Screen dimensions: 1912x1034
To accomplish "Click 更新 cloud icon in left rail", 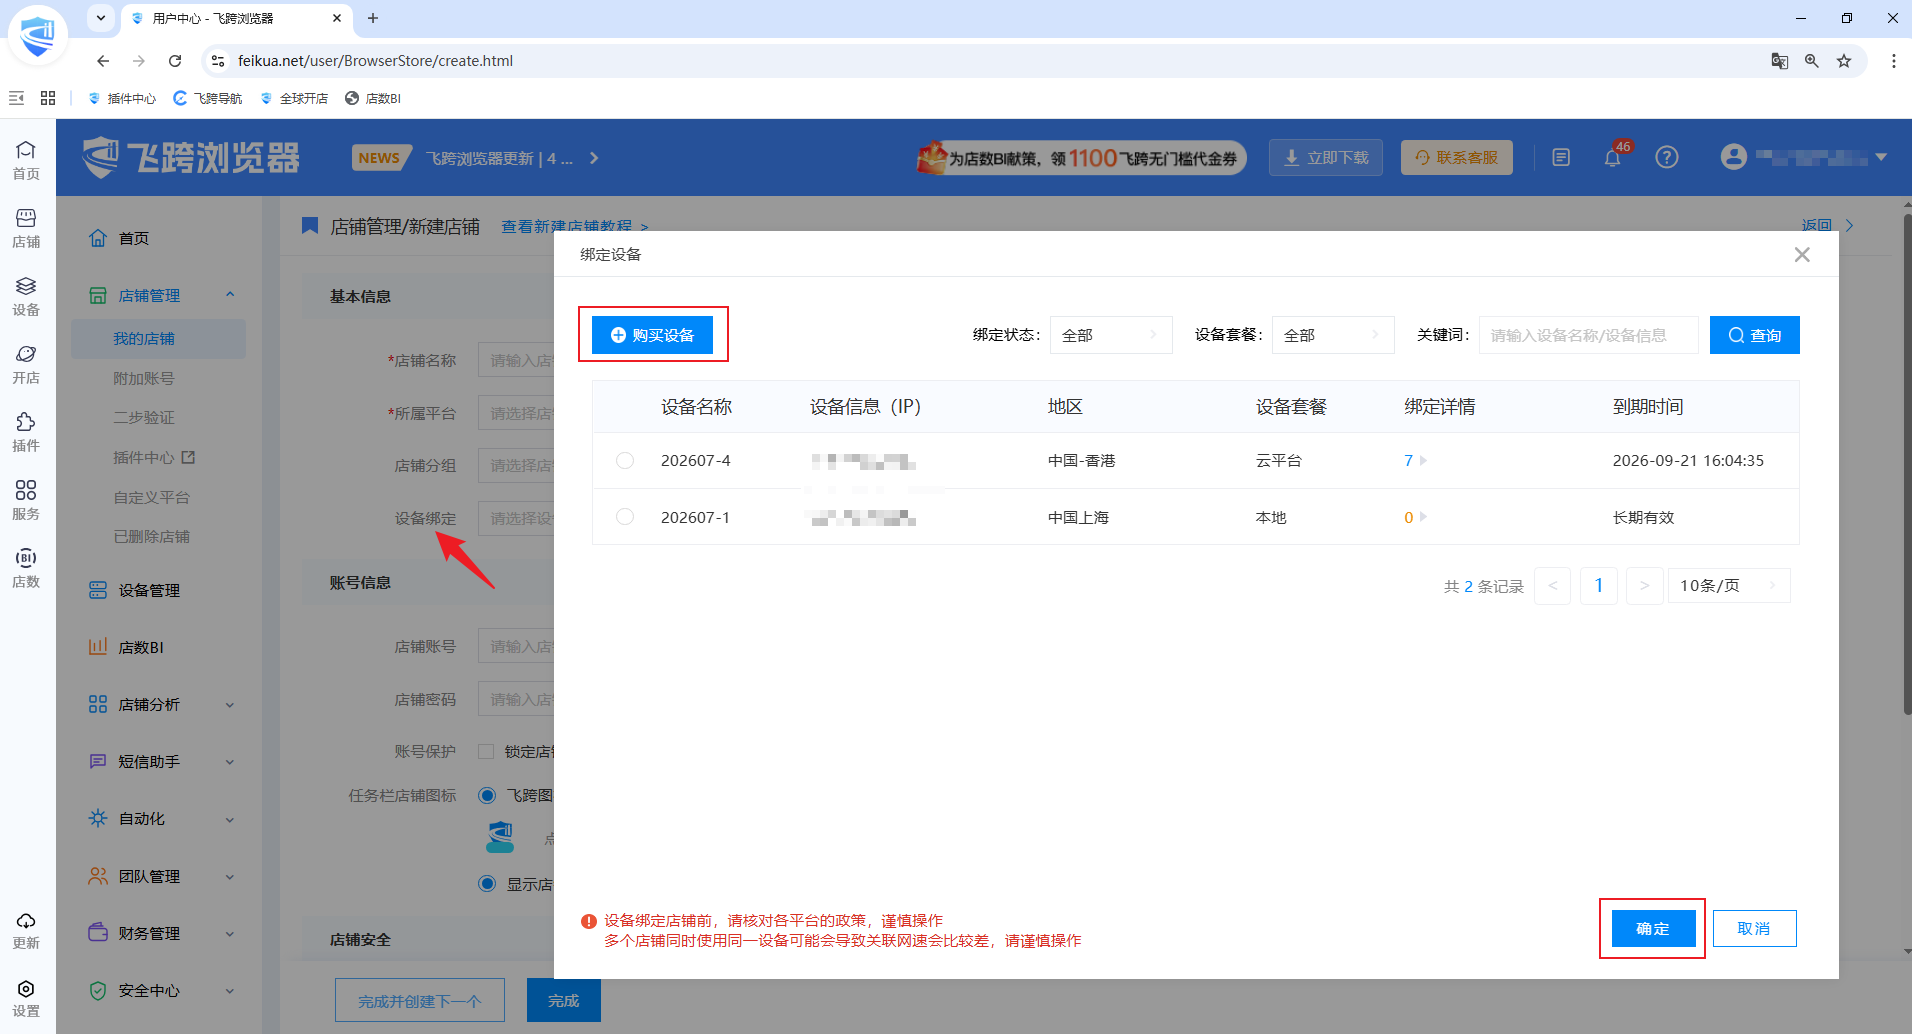I will pyautogui.click(x=26, y=929).
